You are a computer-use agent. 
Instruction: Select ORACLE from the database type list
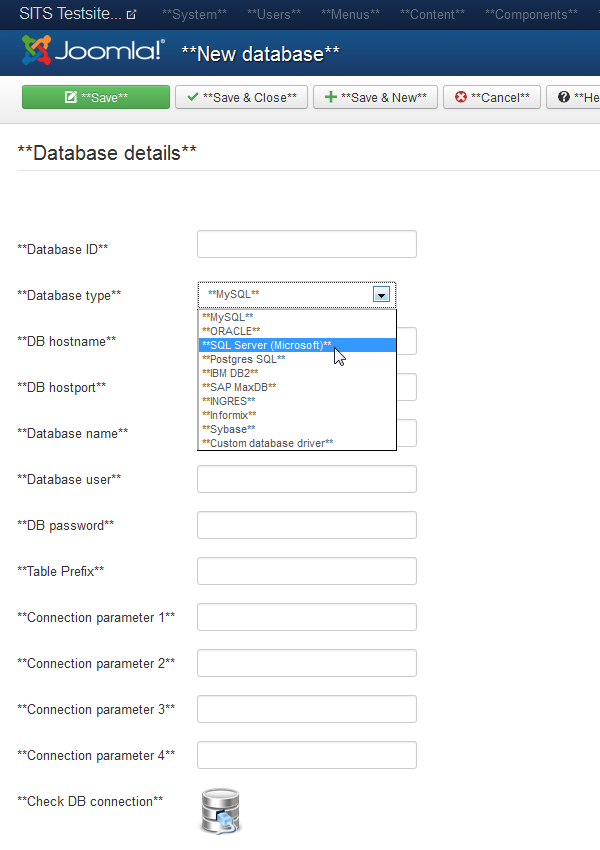(x=231, y=331)
